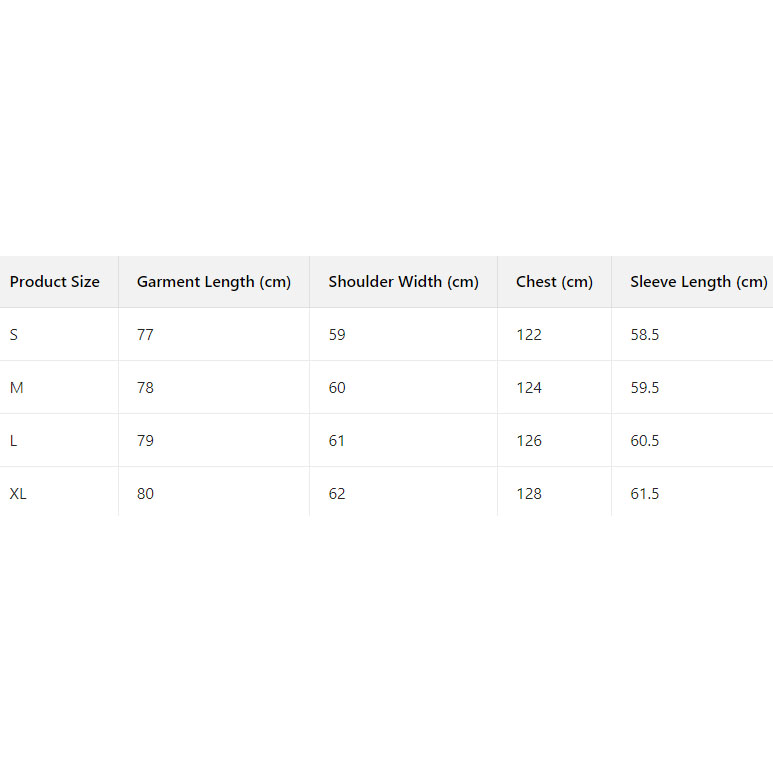Screen dimensions: 773x773
Task: Select the Sleeve Length (cm) header
Action: (699, 282)
